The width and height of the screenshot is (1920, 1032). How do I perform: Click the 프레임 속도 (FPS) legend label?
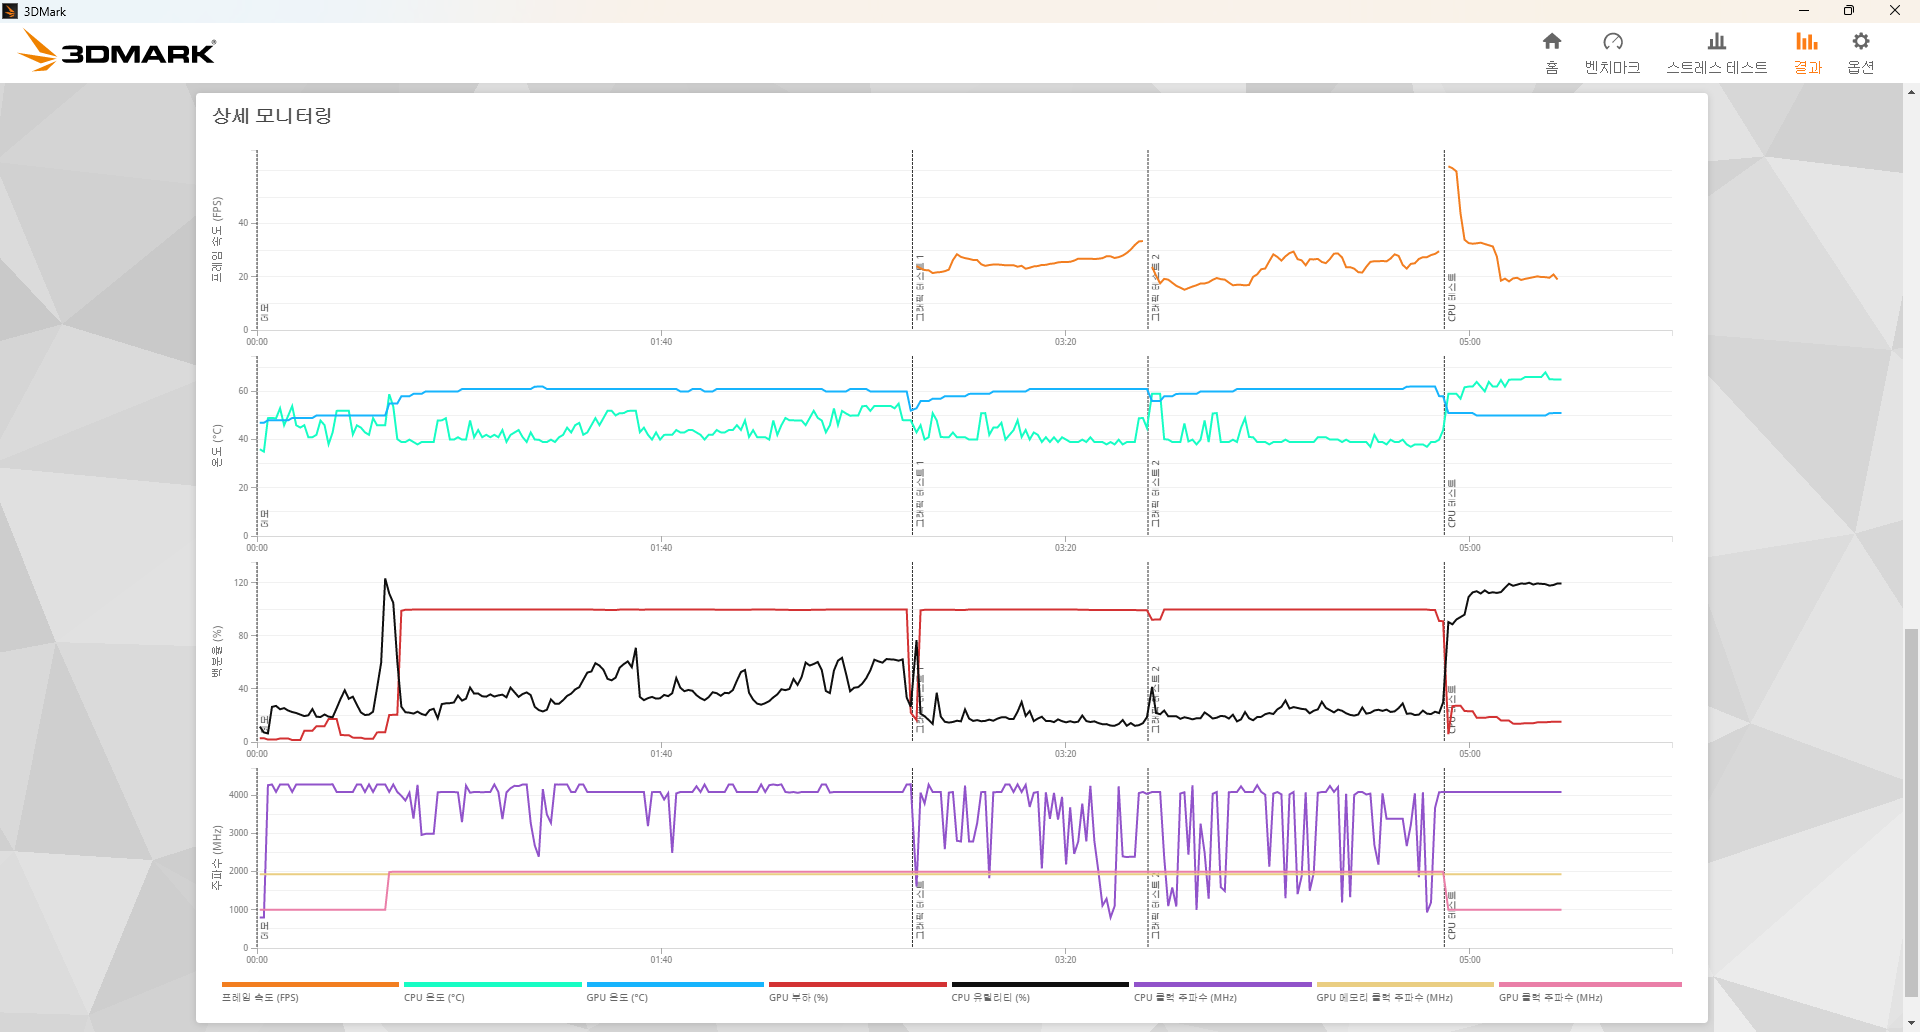click(260, 998)
